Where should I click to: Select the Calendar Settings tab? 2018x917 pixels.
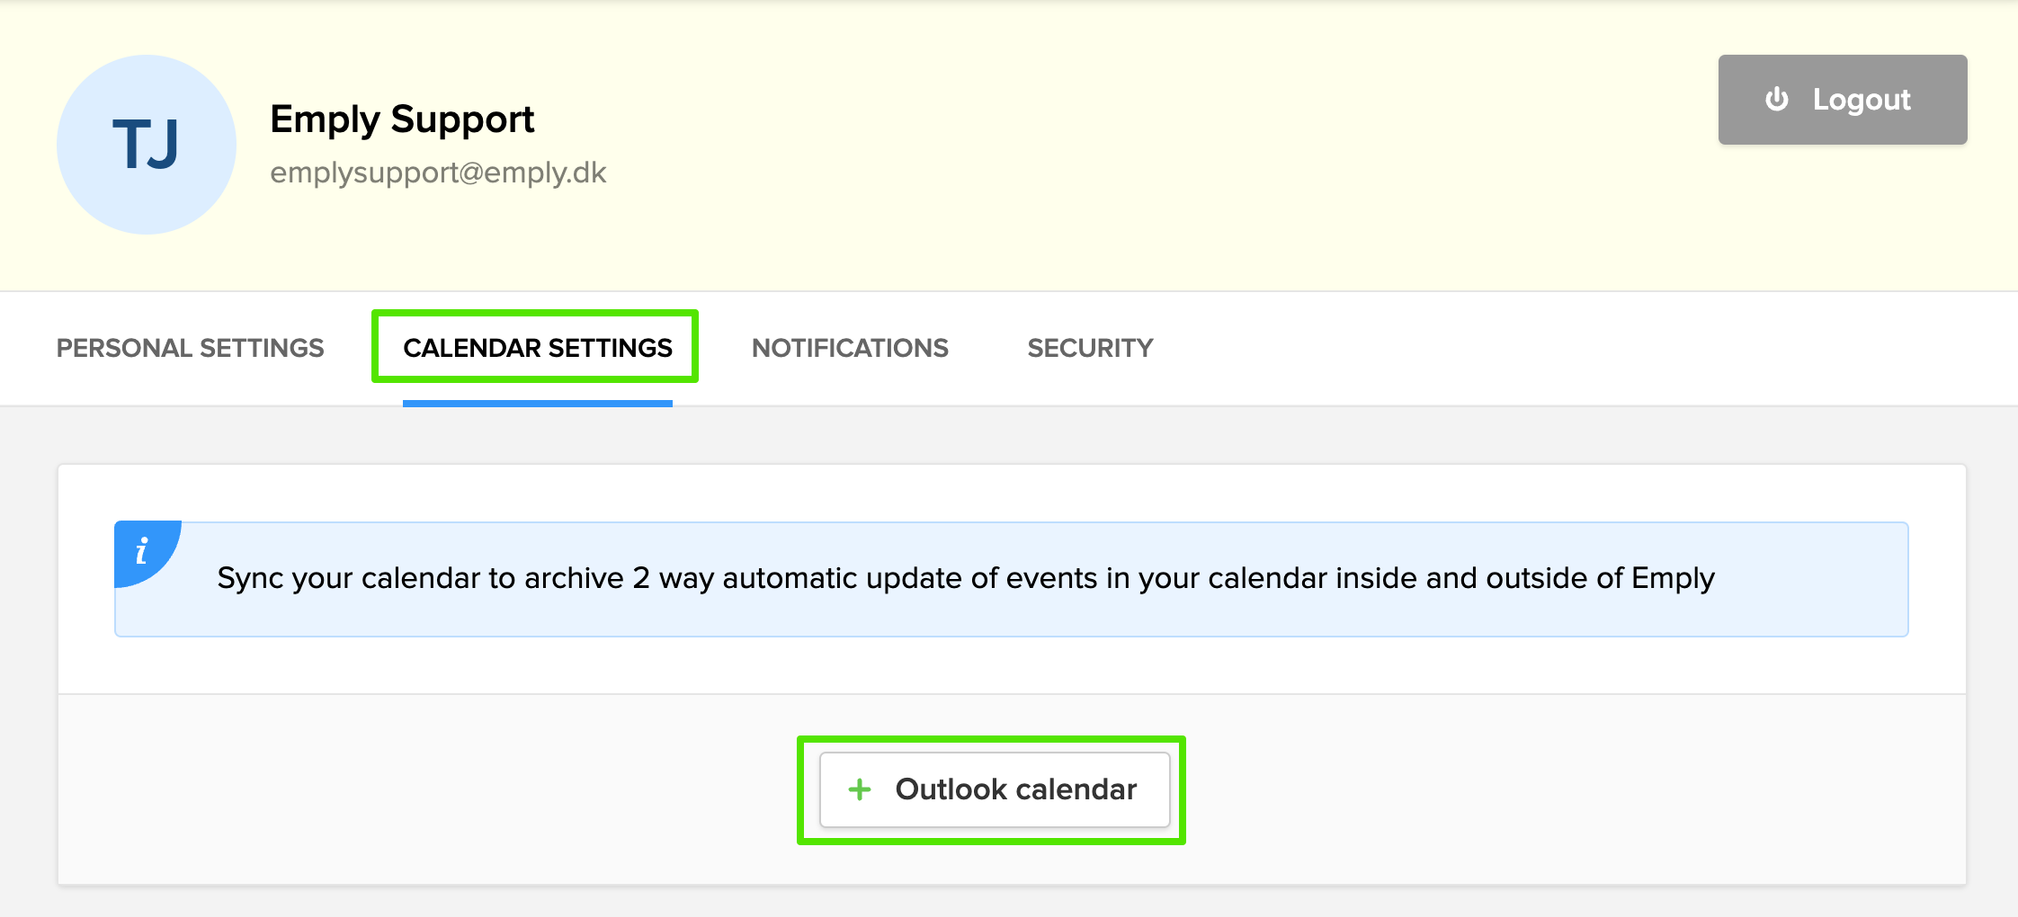point(537,348)
